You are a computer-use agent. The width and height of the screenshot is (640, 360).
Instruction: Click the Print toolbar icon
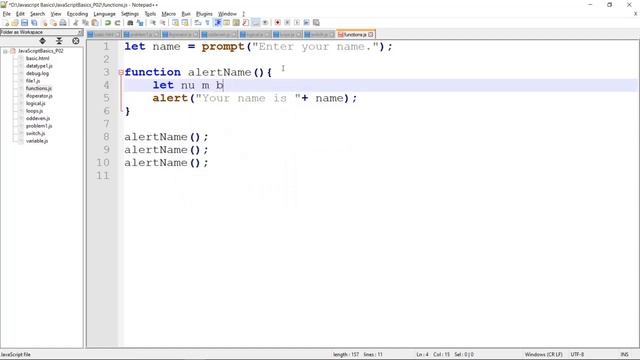click(63, 23)
